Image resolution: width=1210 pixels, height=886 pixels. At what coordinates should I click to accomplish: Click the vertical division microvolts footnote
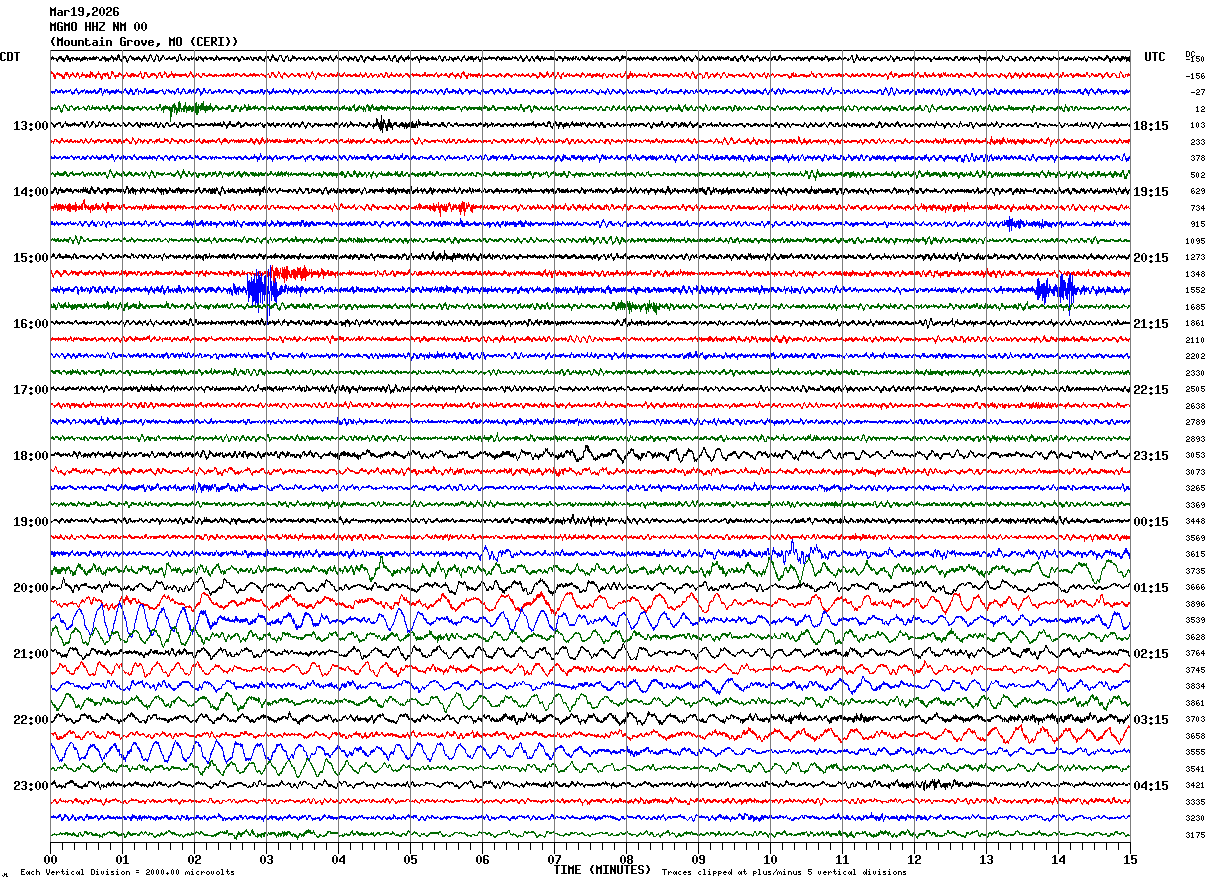click(127, 873)
